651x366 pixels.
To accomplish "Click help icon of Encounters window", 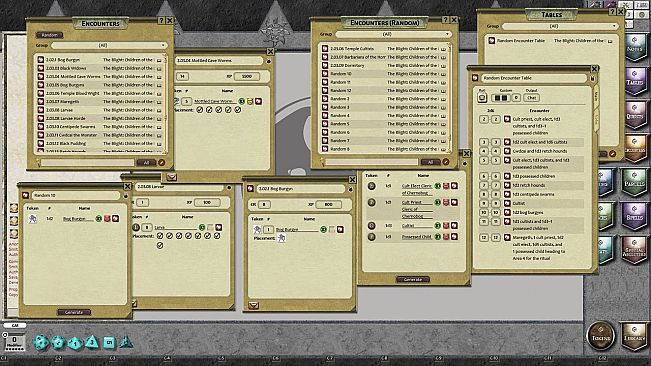I will tap(162, 20).
